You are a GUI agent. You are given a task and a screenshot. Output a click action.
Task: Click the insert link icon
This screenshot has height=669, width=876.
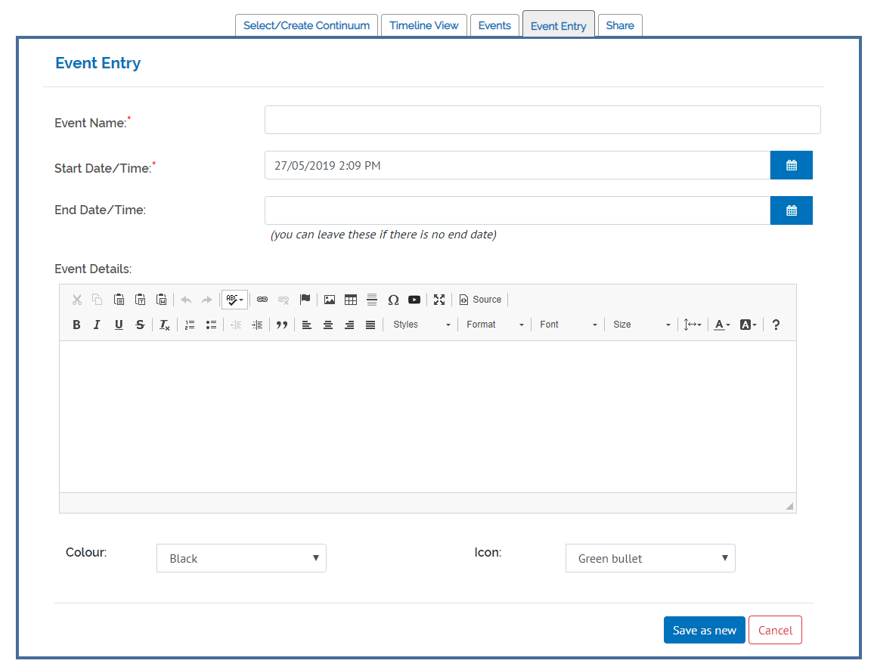[x=262, y=299]
